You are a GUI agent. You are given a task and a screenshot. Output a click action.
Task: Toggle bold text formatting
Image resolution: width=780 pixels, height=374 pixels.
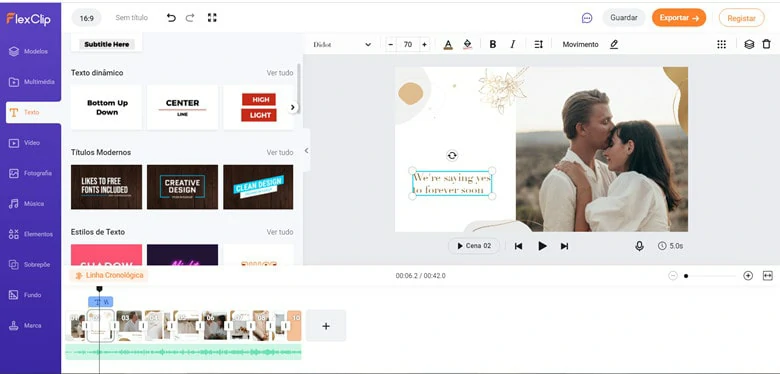pos(492,44)
